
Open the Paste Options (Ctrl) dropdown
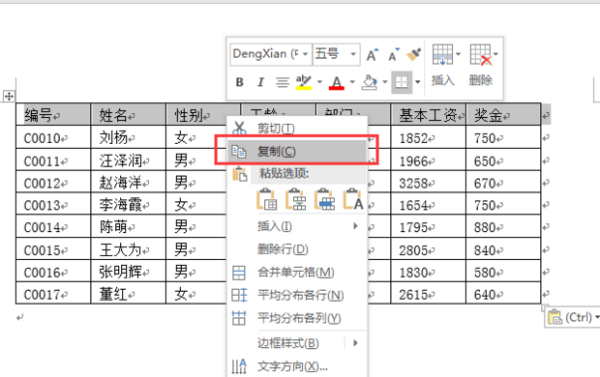pos(572,318)
